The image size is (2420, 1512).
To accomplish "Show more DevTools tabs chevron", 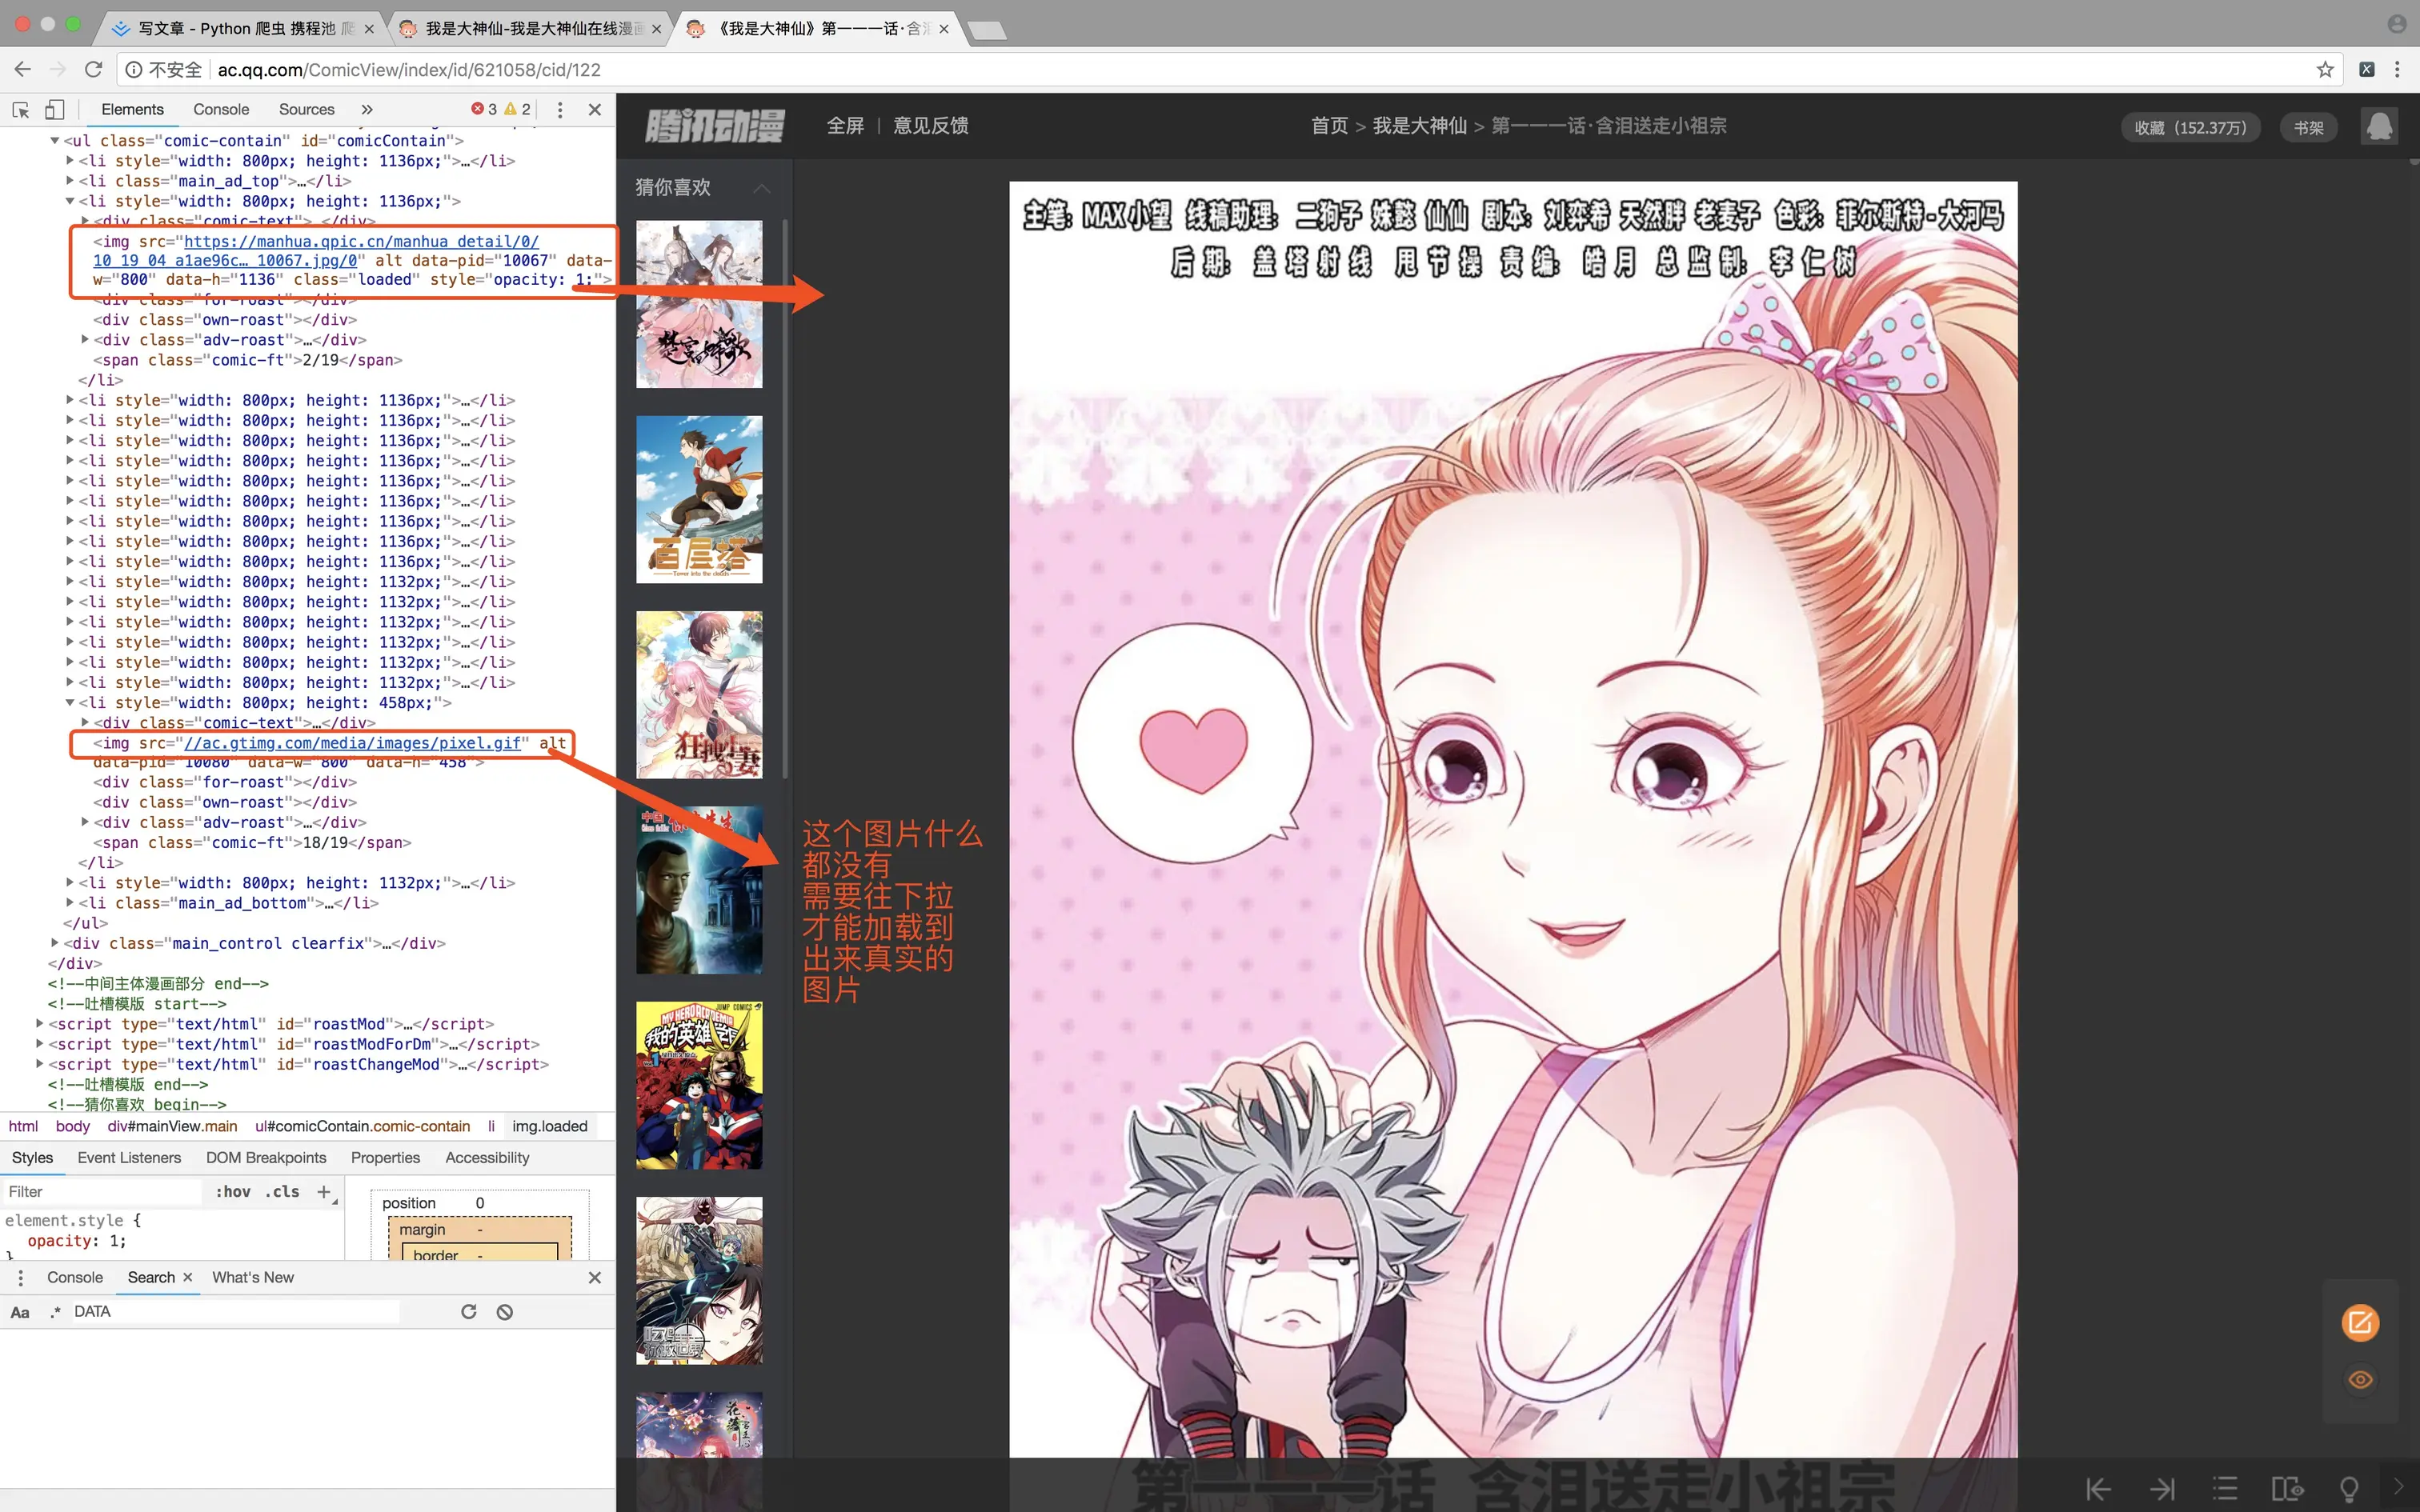I will pos(367,109).
